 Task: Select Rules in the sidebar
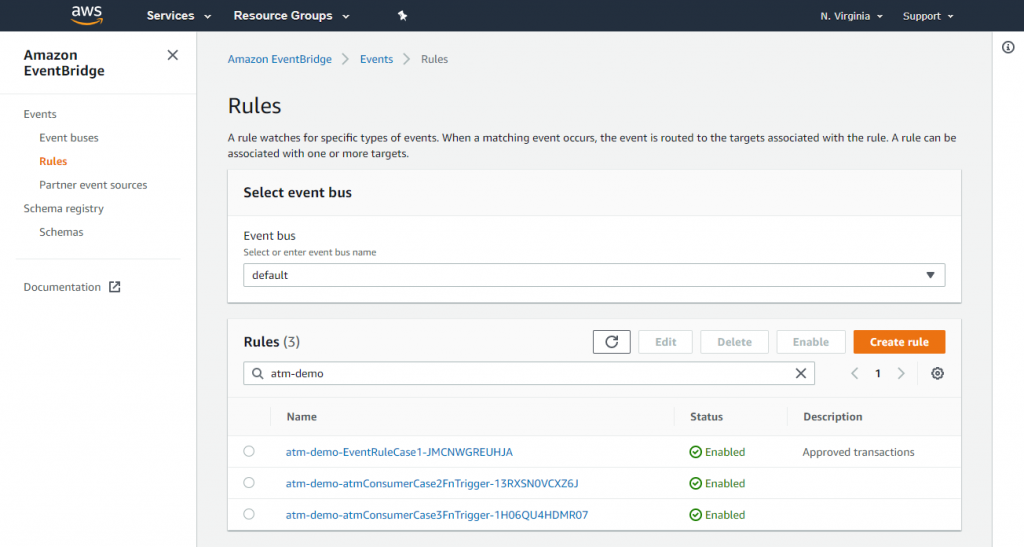point(53,161)
